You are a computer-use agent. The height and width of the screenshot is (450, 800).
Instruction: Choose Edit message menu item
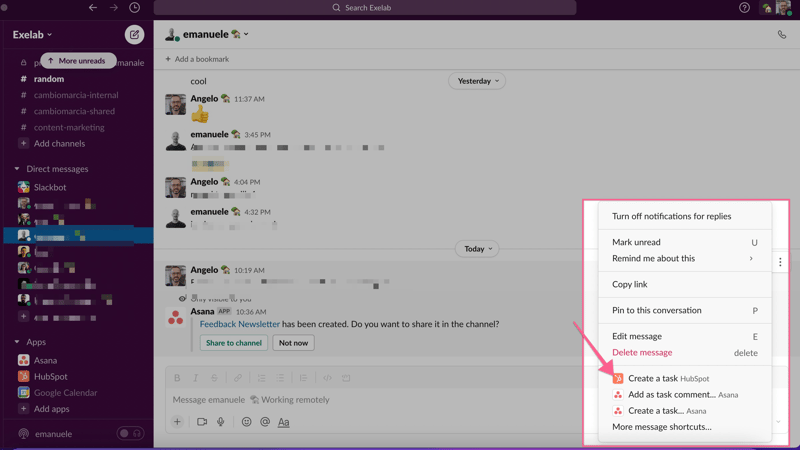(x=685, y=336)
